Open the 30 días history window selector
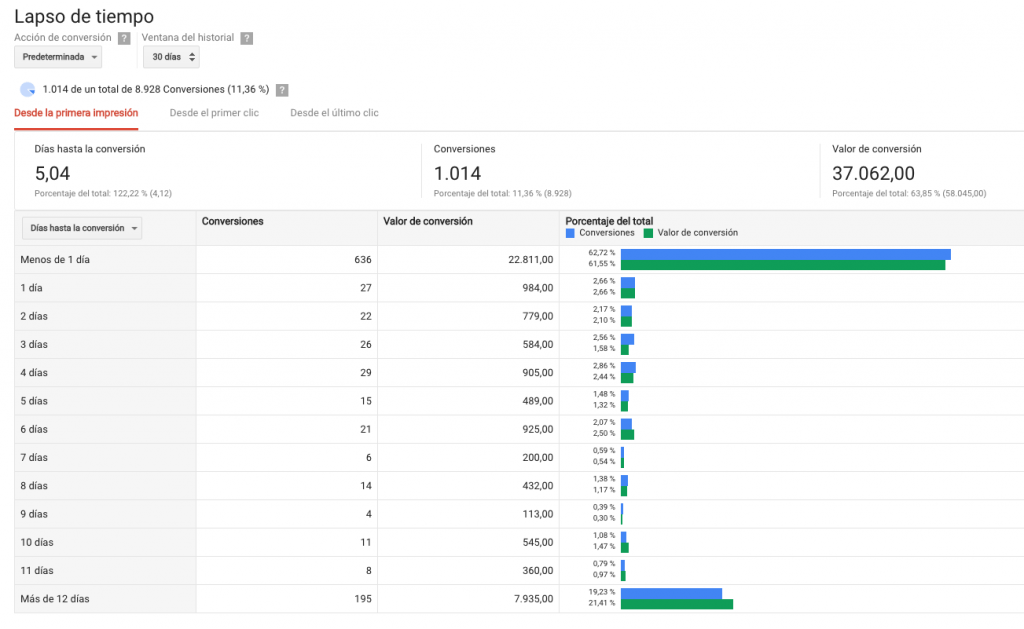Viewport: 1024px width, 629px height. point(171,57)
